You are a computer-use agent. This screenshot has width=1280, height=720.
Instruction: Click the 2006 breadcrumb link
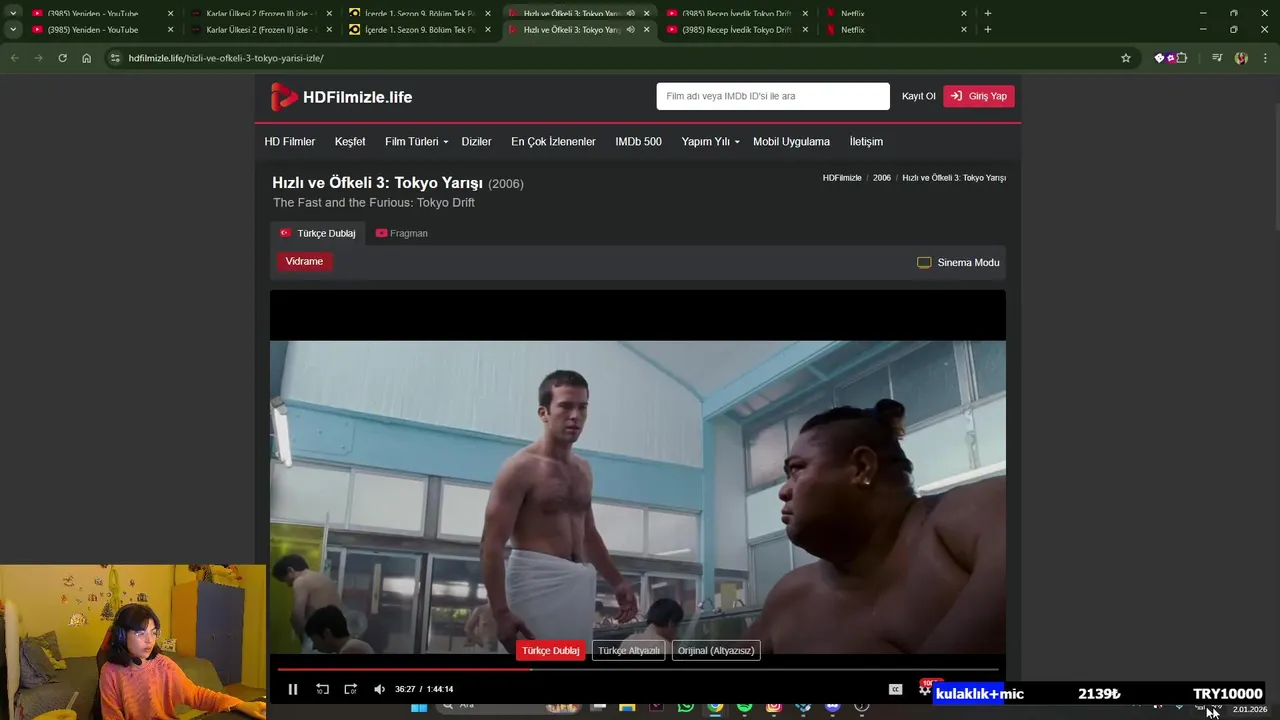pyautogui.click(x=882, y=178)
